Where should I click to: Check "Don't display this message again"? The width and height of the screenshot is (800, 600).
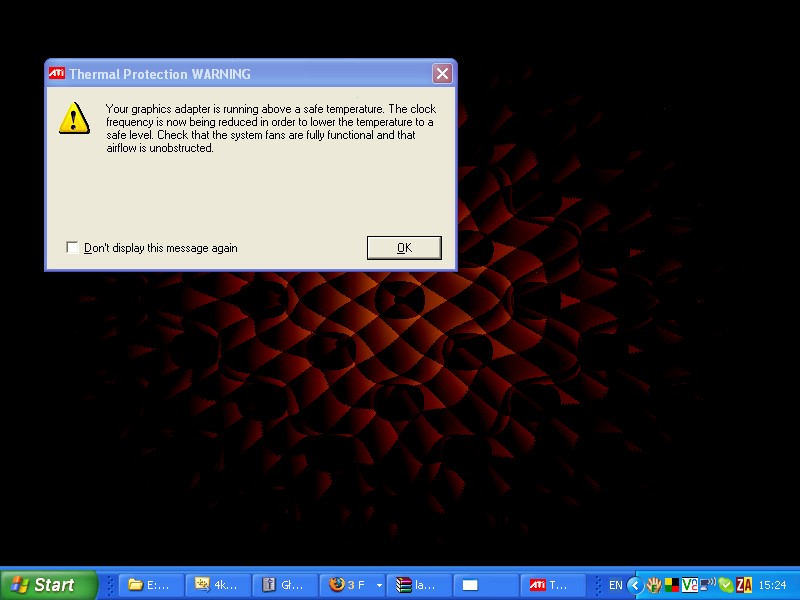[x=72, y=248]
